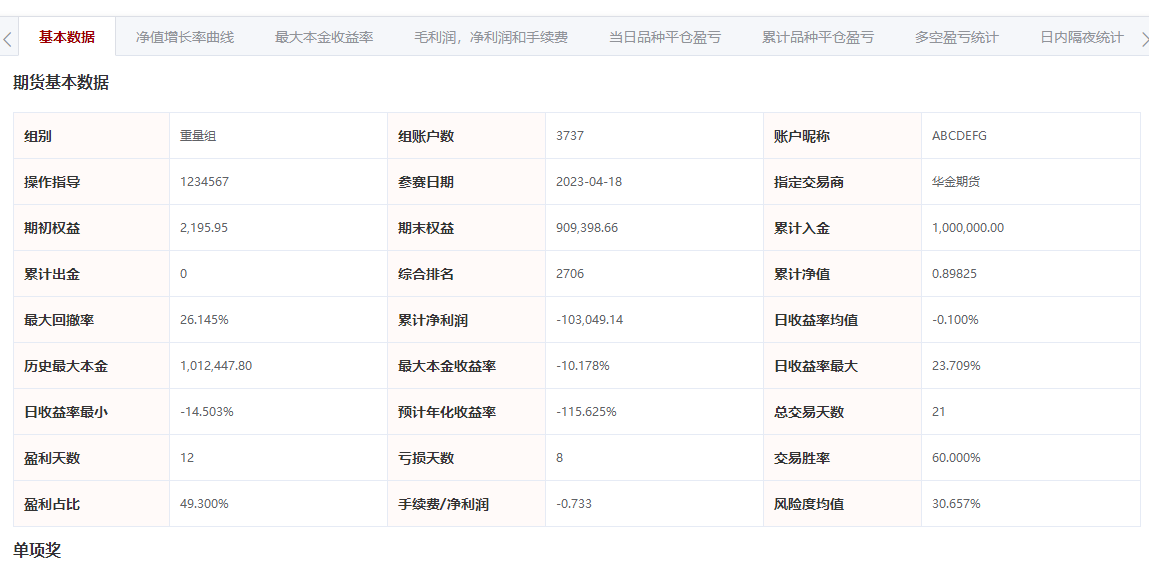The height and width of the screenshot is (564, 1149).
Task: Click the right tab scroll arrow
Action: tap(1143, 39)
